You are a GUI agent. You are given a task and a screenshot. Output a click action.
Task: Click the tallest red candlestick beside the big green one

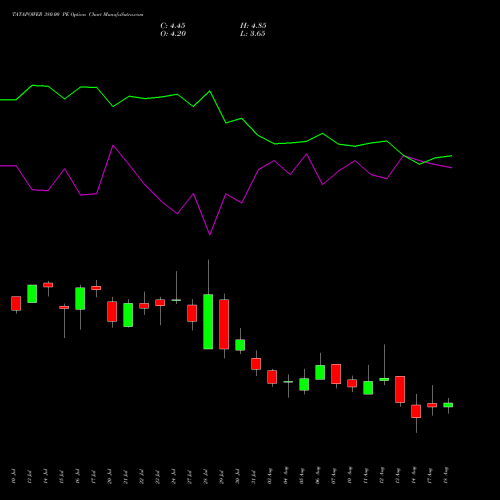click(x=224, y=324)
